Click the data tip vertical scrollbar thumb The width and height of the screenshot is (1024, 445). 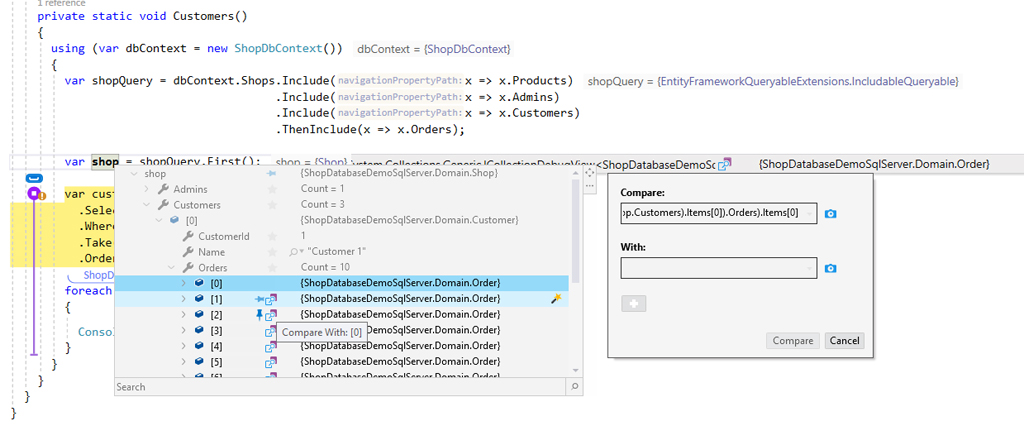575,230
